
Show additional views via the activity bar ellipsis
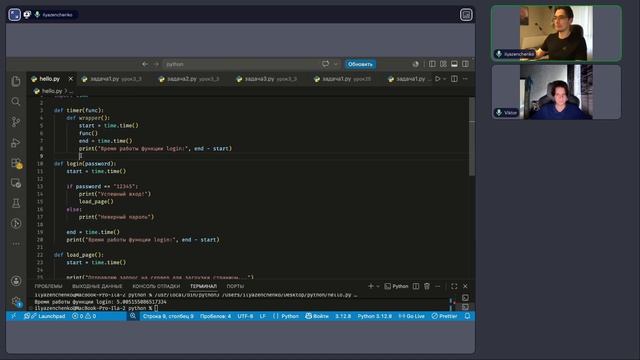pos(16,244)
